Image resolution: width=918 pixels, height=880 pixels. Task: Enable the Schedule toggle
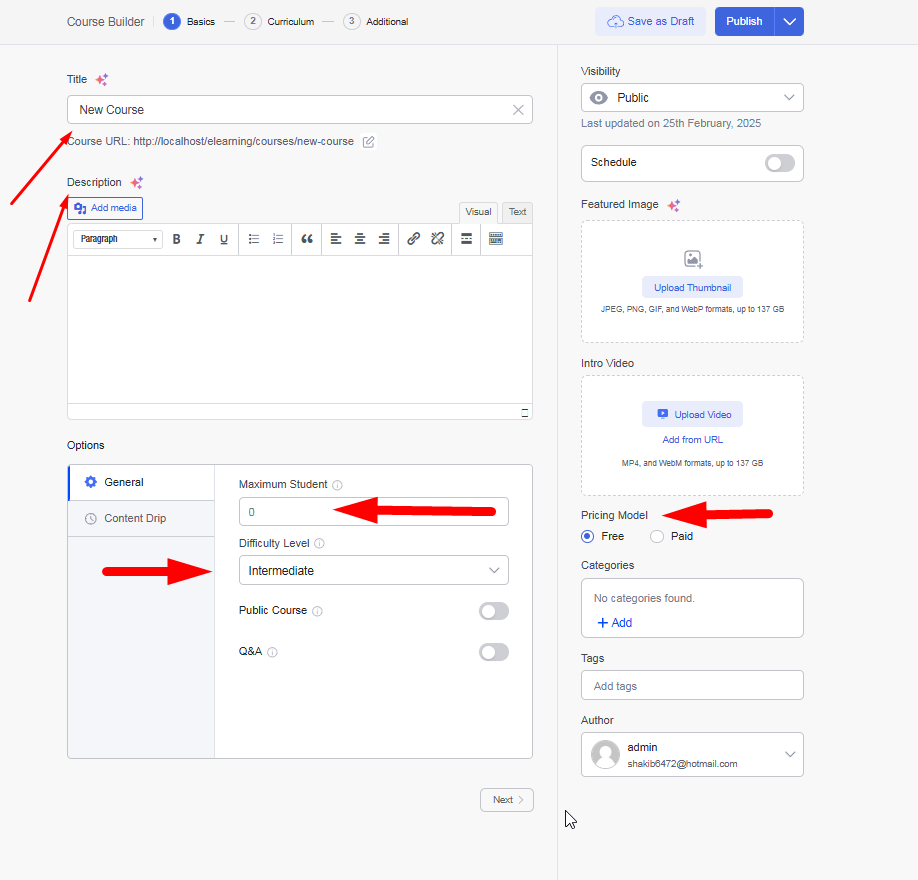pyautogui.click(x=779, y=163)
